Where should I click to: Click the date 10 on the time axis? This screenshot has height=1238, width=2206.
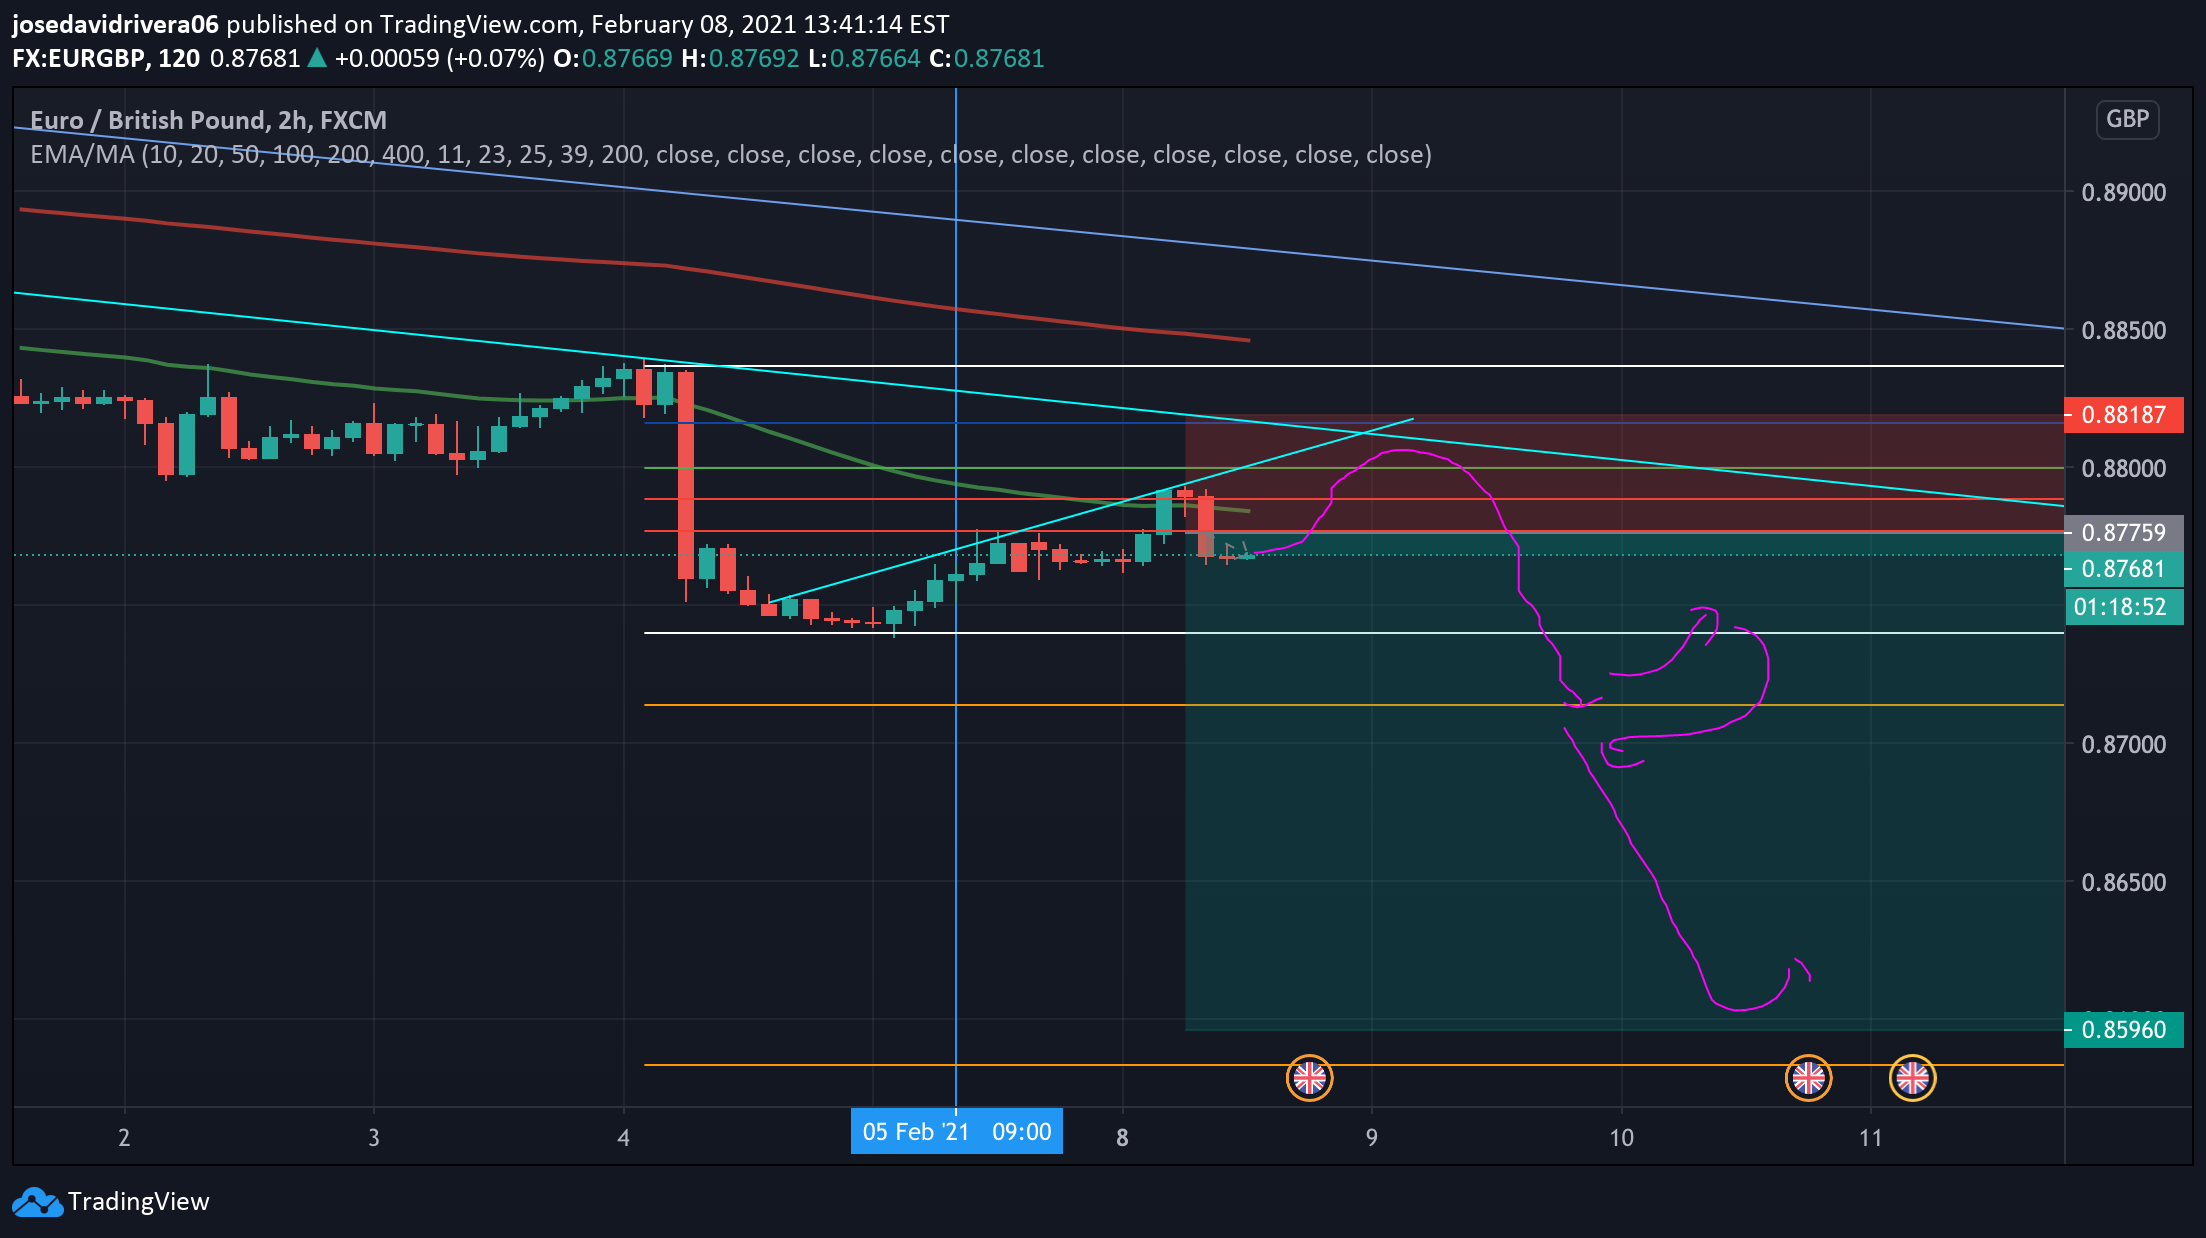1621,1138
